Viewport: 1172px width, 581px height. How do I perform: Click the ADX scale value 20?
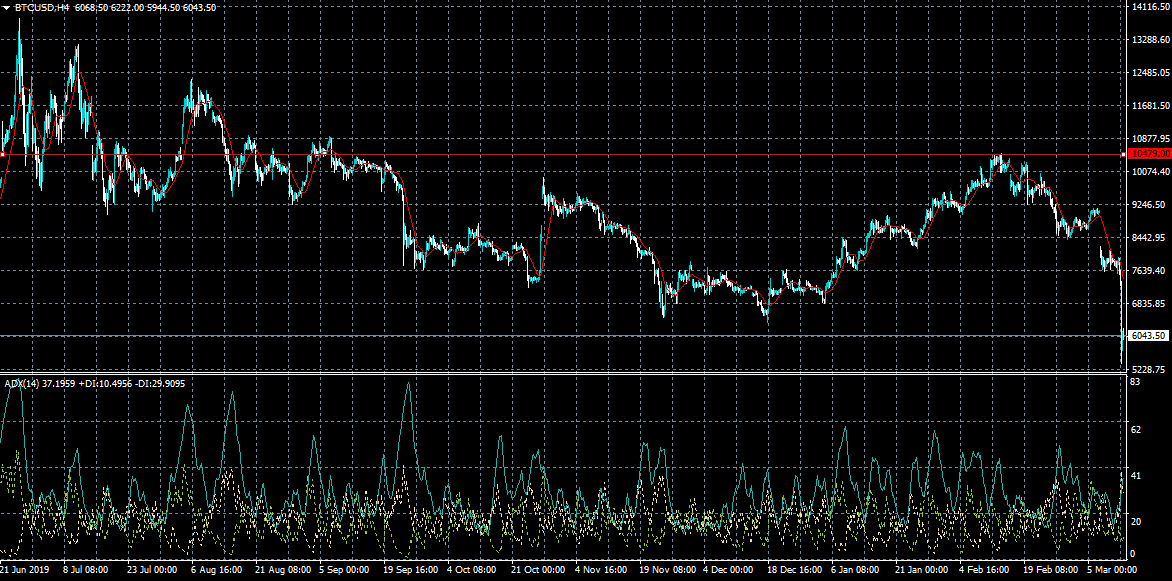(x=1135, y=521)
